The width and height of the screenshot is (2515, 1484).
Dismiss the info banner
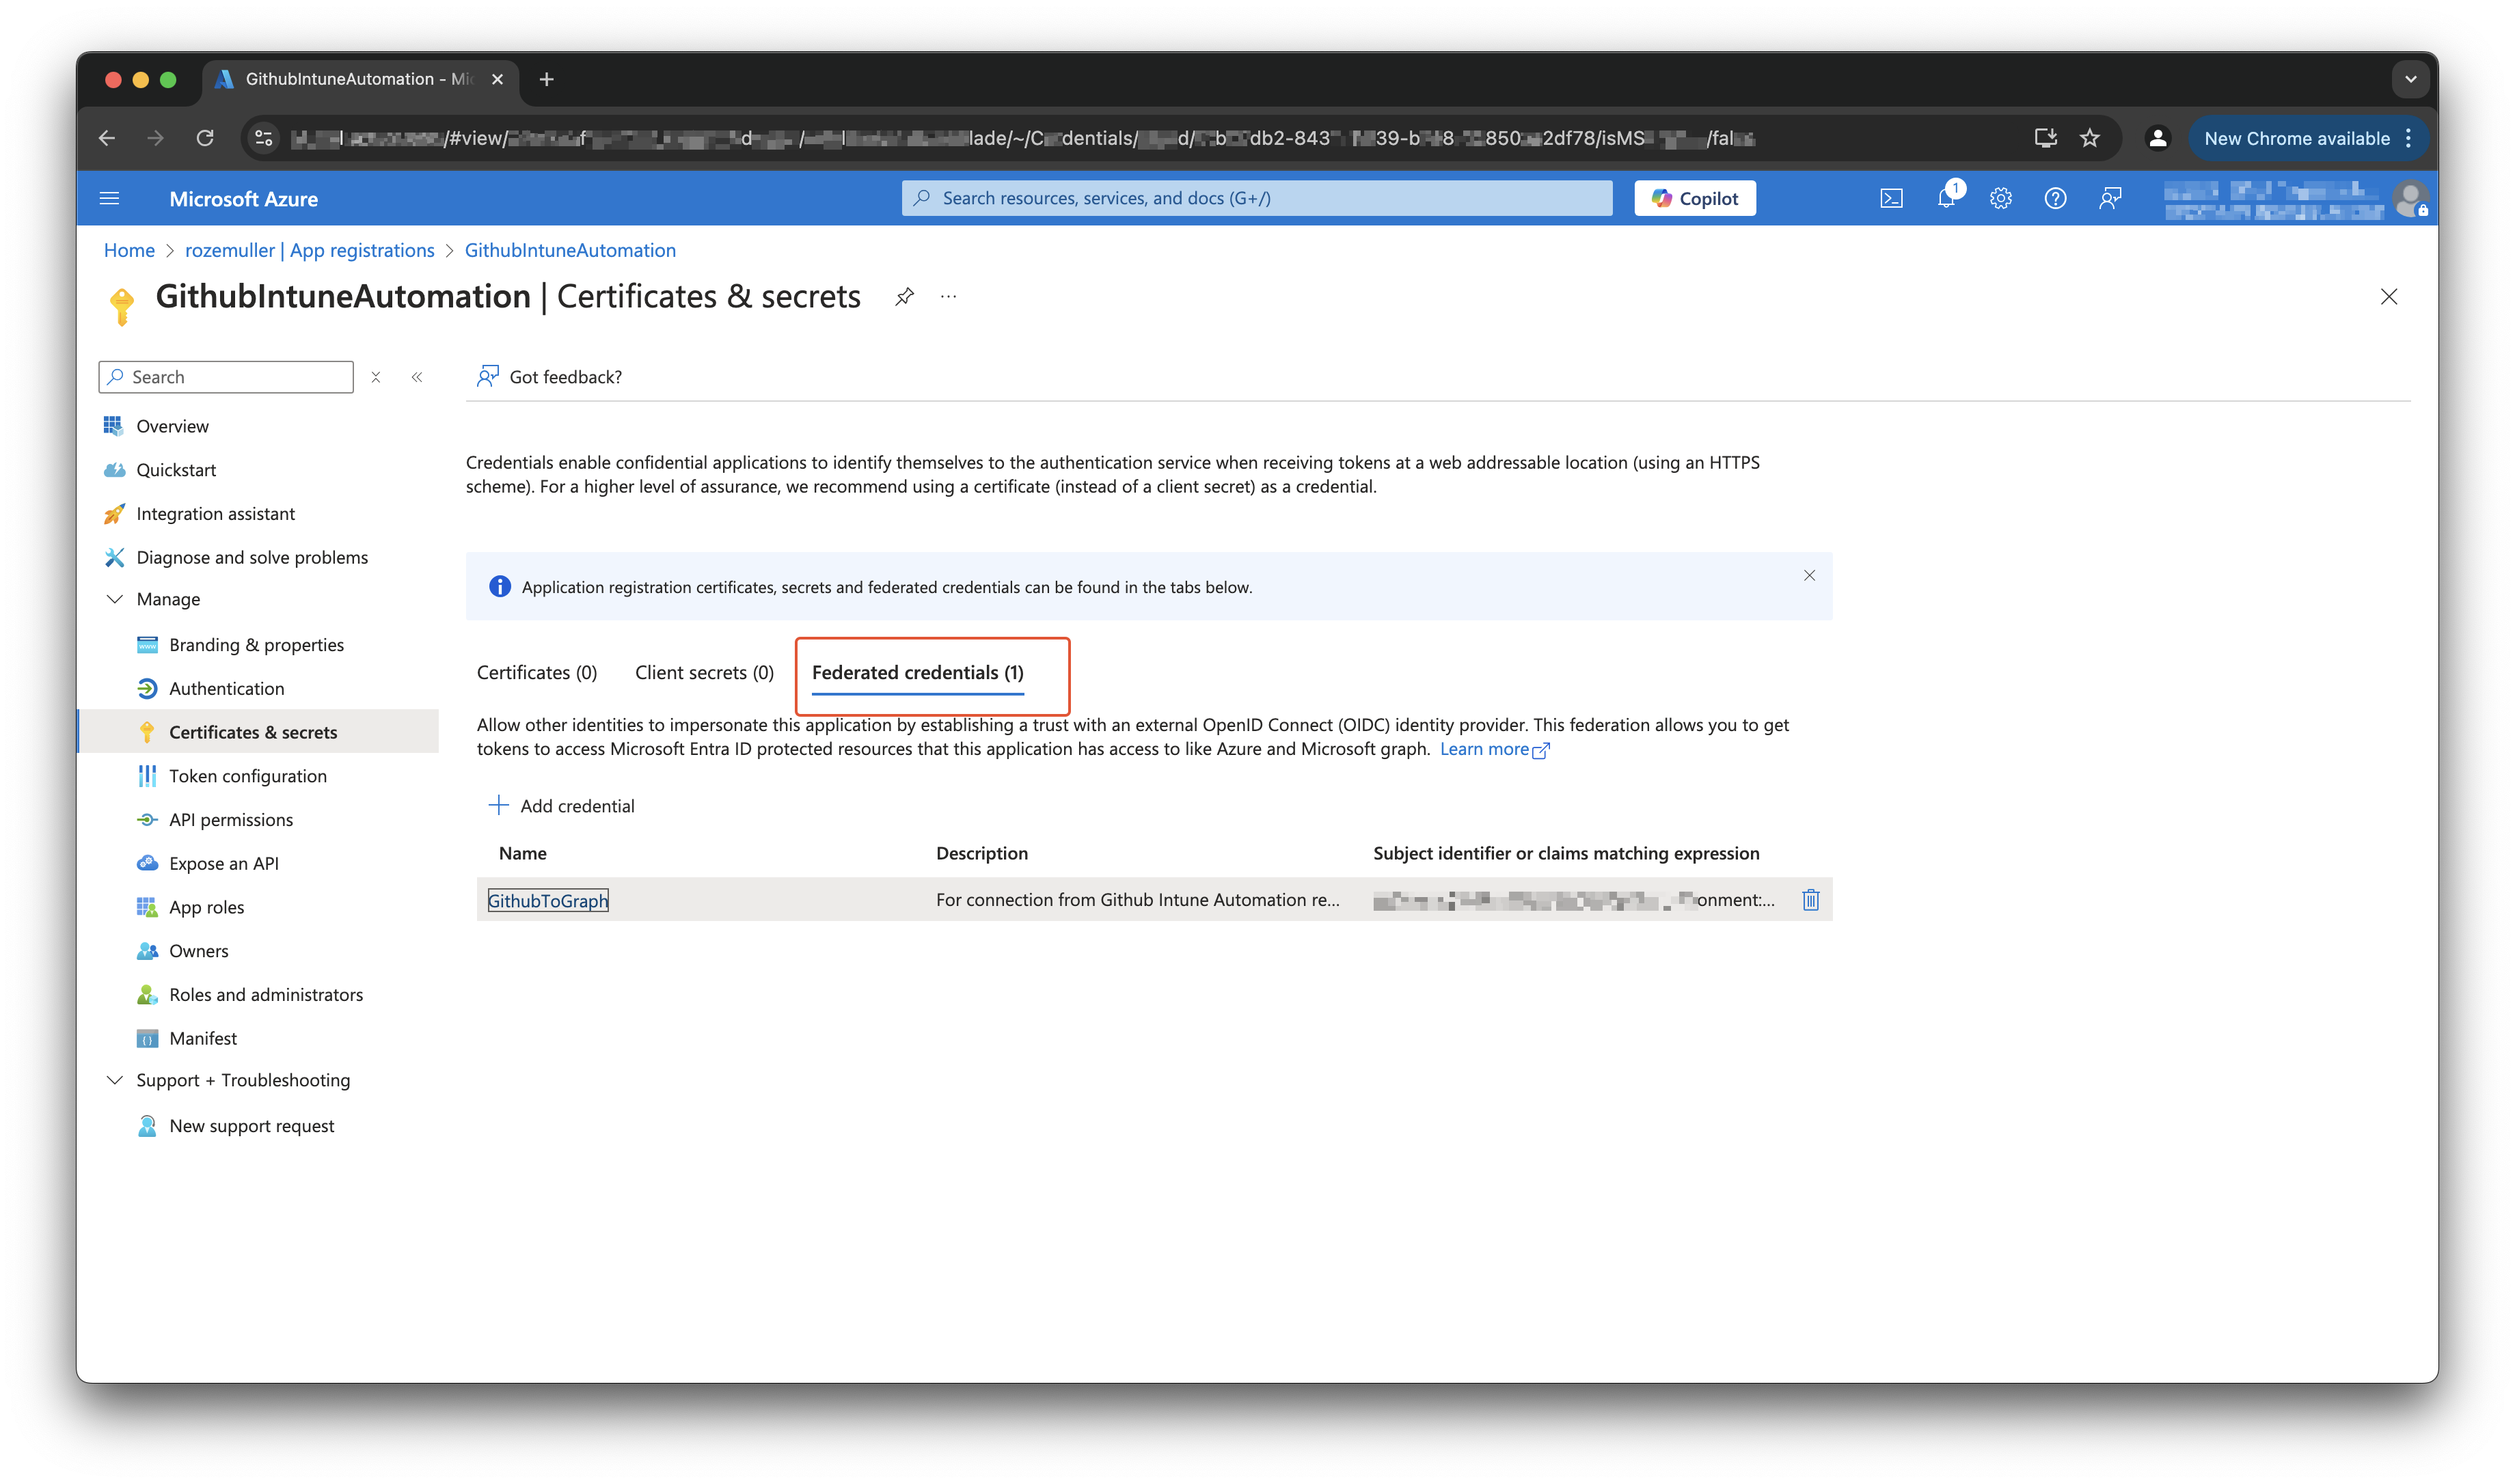[1809, 575]
